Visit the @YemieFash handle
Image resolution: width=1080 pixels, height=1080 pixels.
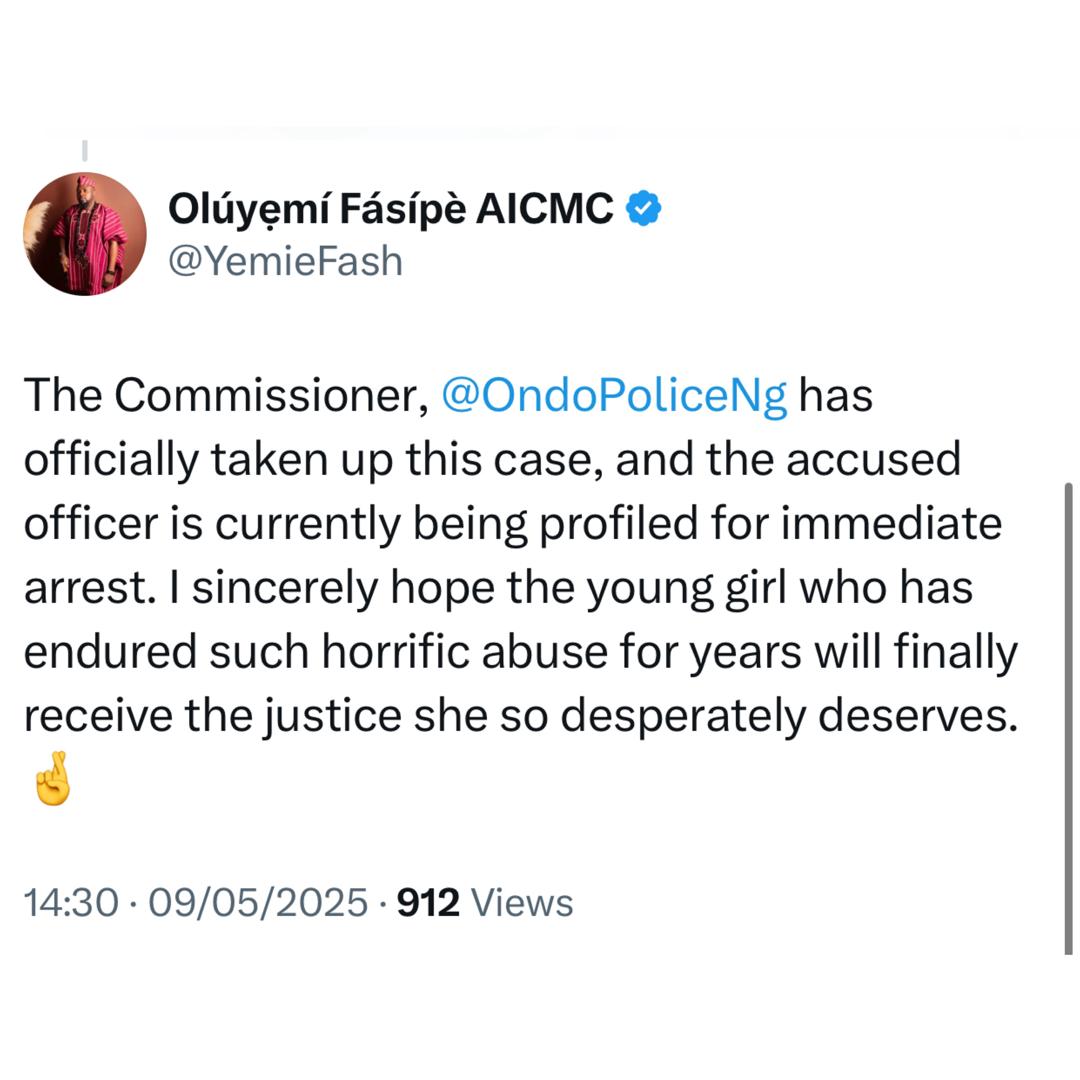click(x=285, y=260)
